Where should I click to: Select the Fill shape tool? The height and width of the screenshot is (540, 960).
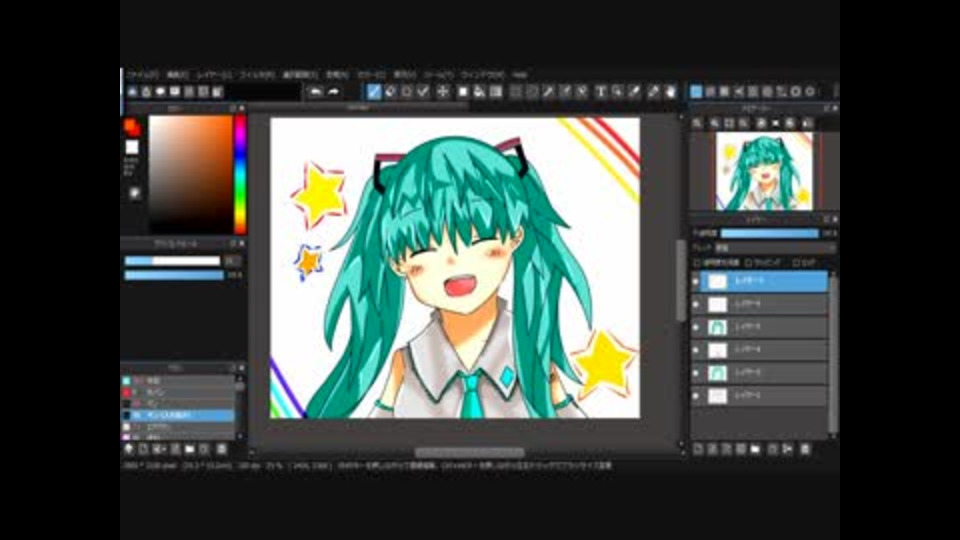pyautogui.click(x=463, y=92)
